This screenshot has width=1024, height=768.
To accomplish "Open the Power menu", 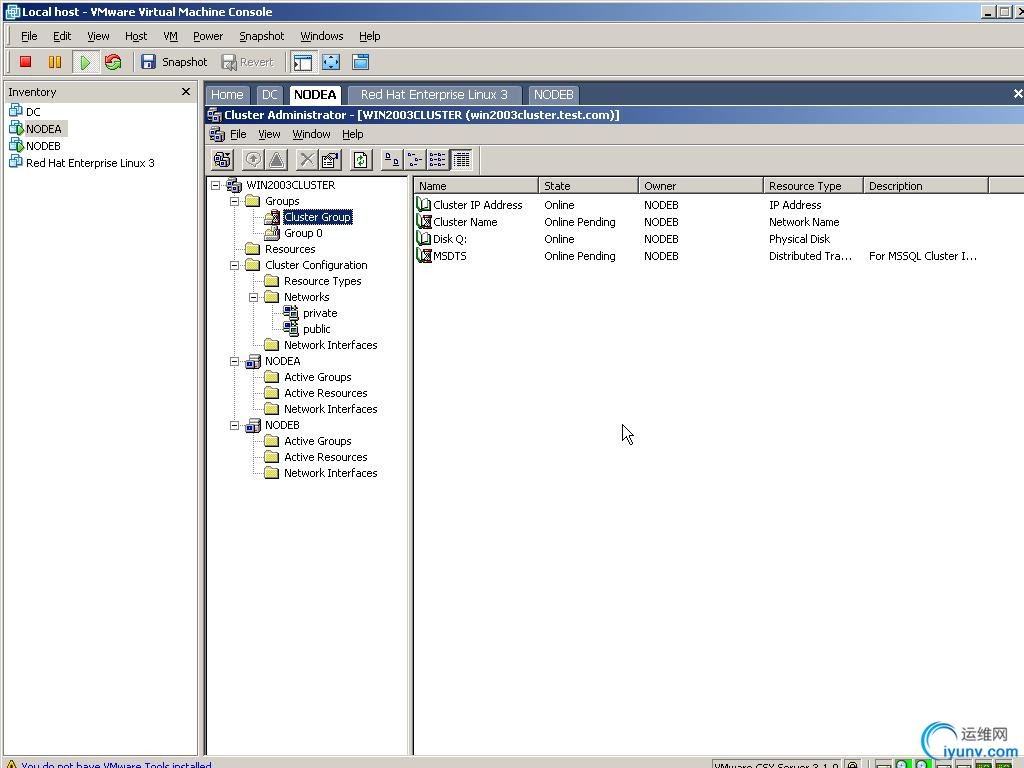I will point(208,36).
